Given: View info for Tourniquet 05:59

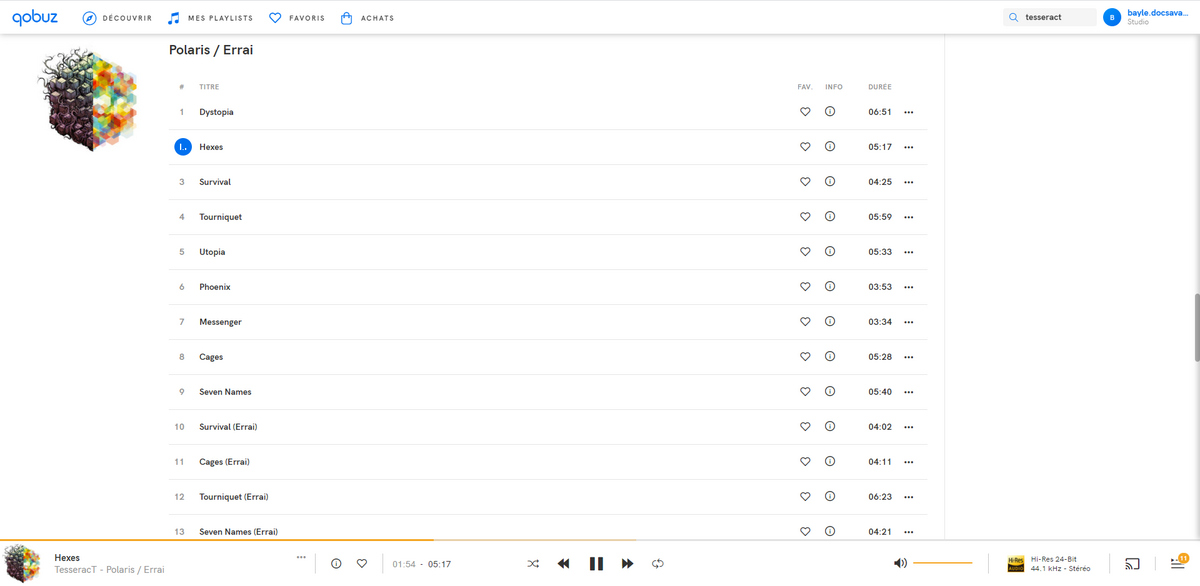Looking at the screenshot, I should (x=830, y=217).
